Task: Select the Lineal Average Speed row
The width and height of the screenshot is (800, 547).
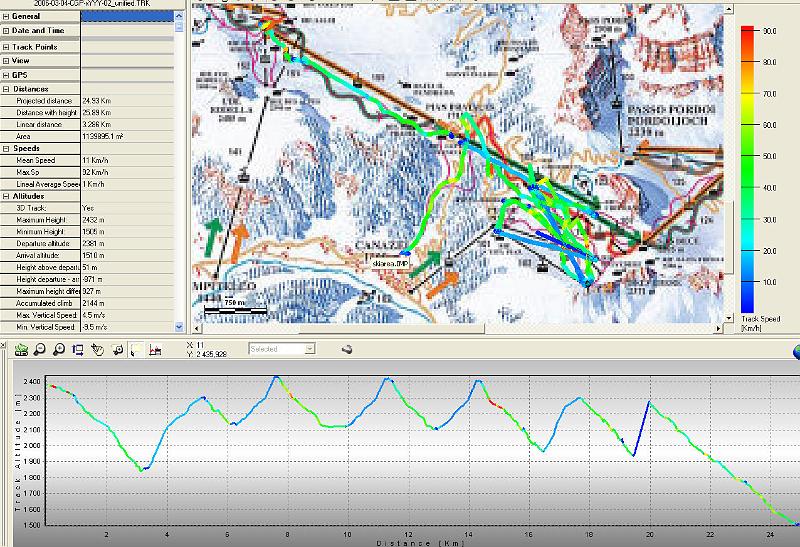Action: coord(87,184)
